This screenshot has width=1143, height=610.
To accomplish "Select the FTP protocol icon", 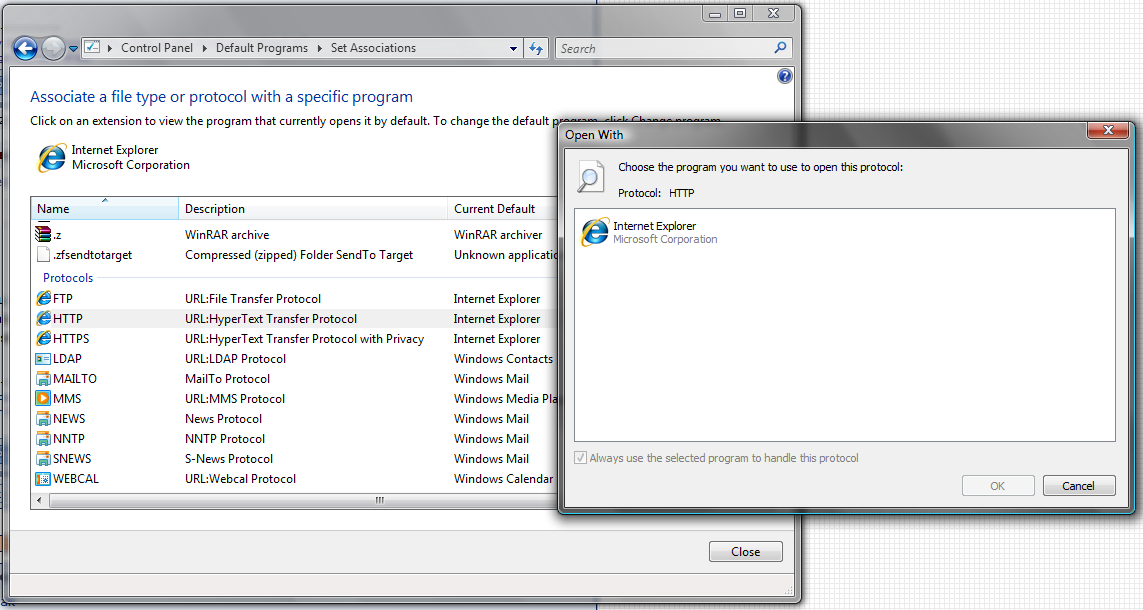I will click(43, 298).
